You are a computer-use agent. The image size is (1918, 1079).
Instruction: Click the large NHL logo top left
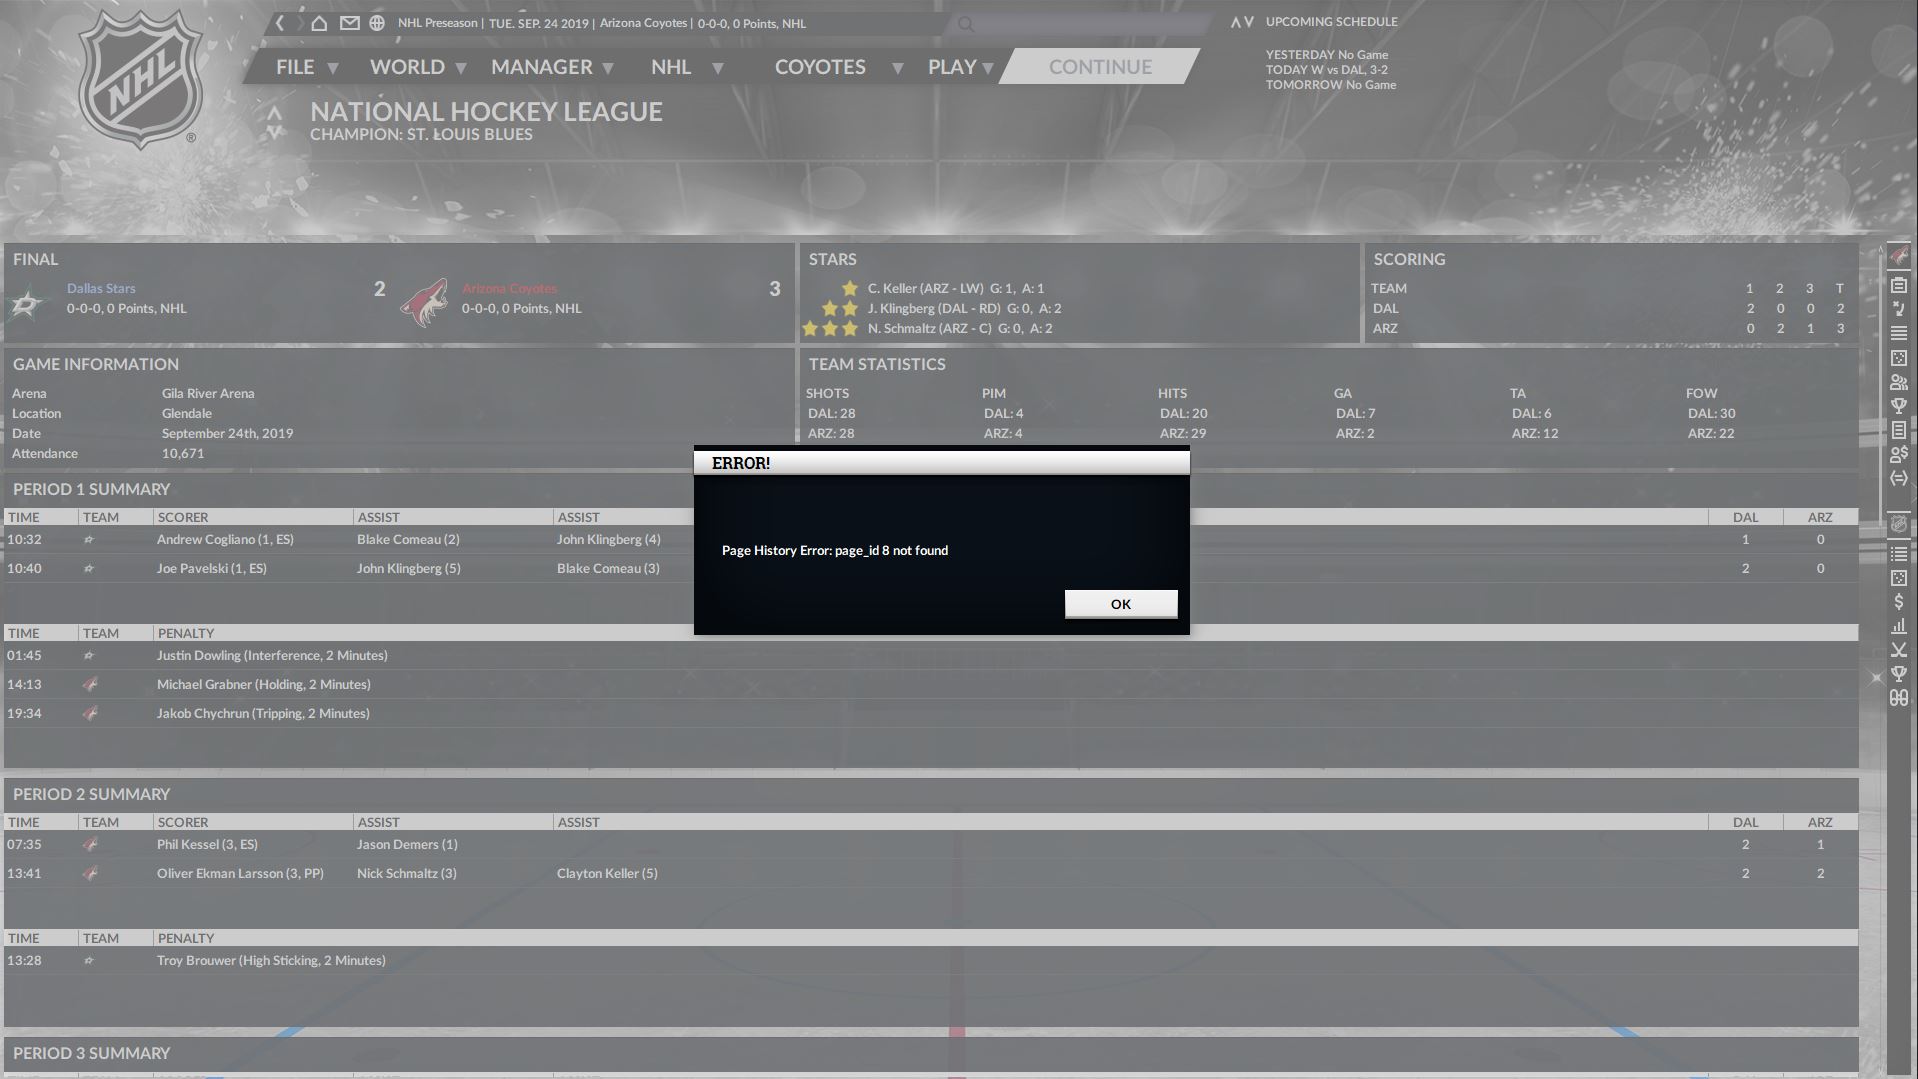pyautogui.click(x=140, y=80)
